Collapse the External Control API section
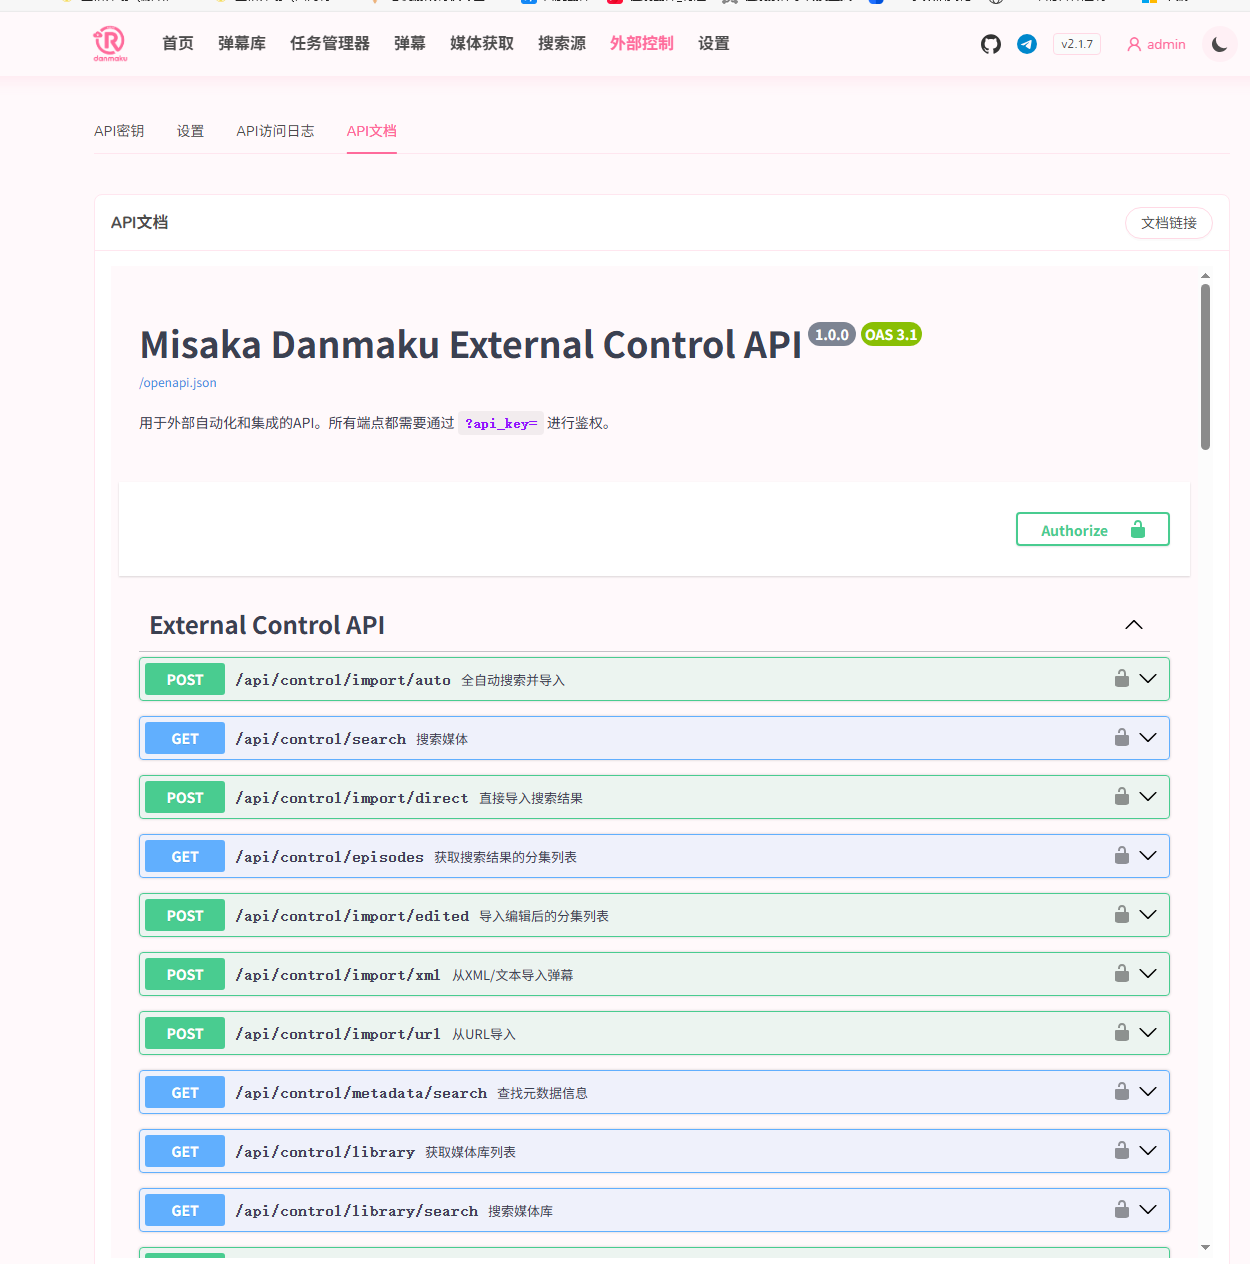Screen dimensions: 1250x1264 pos(1133,624)
